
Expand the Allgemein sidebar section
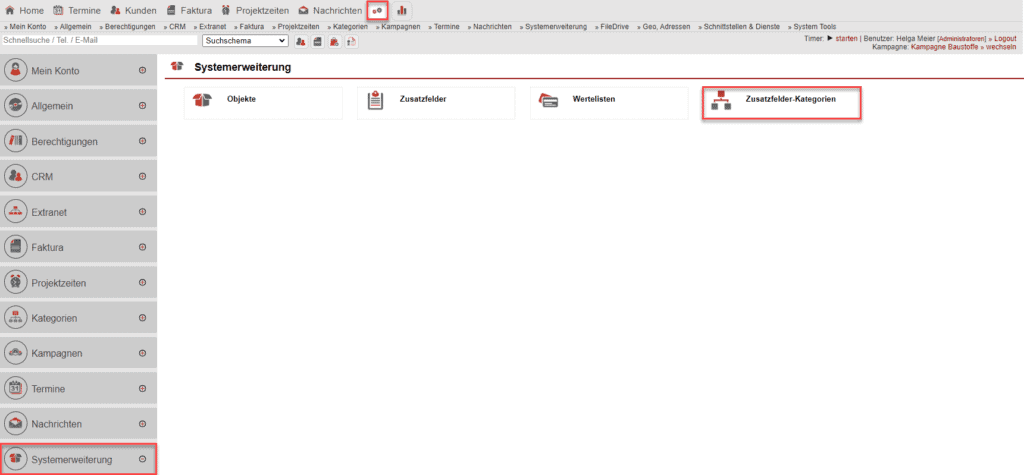click(142, 106)
